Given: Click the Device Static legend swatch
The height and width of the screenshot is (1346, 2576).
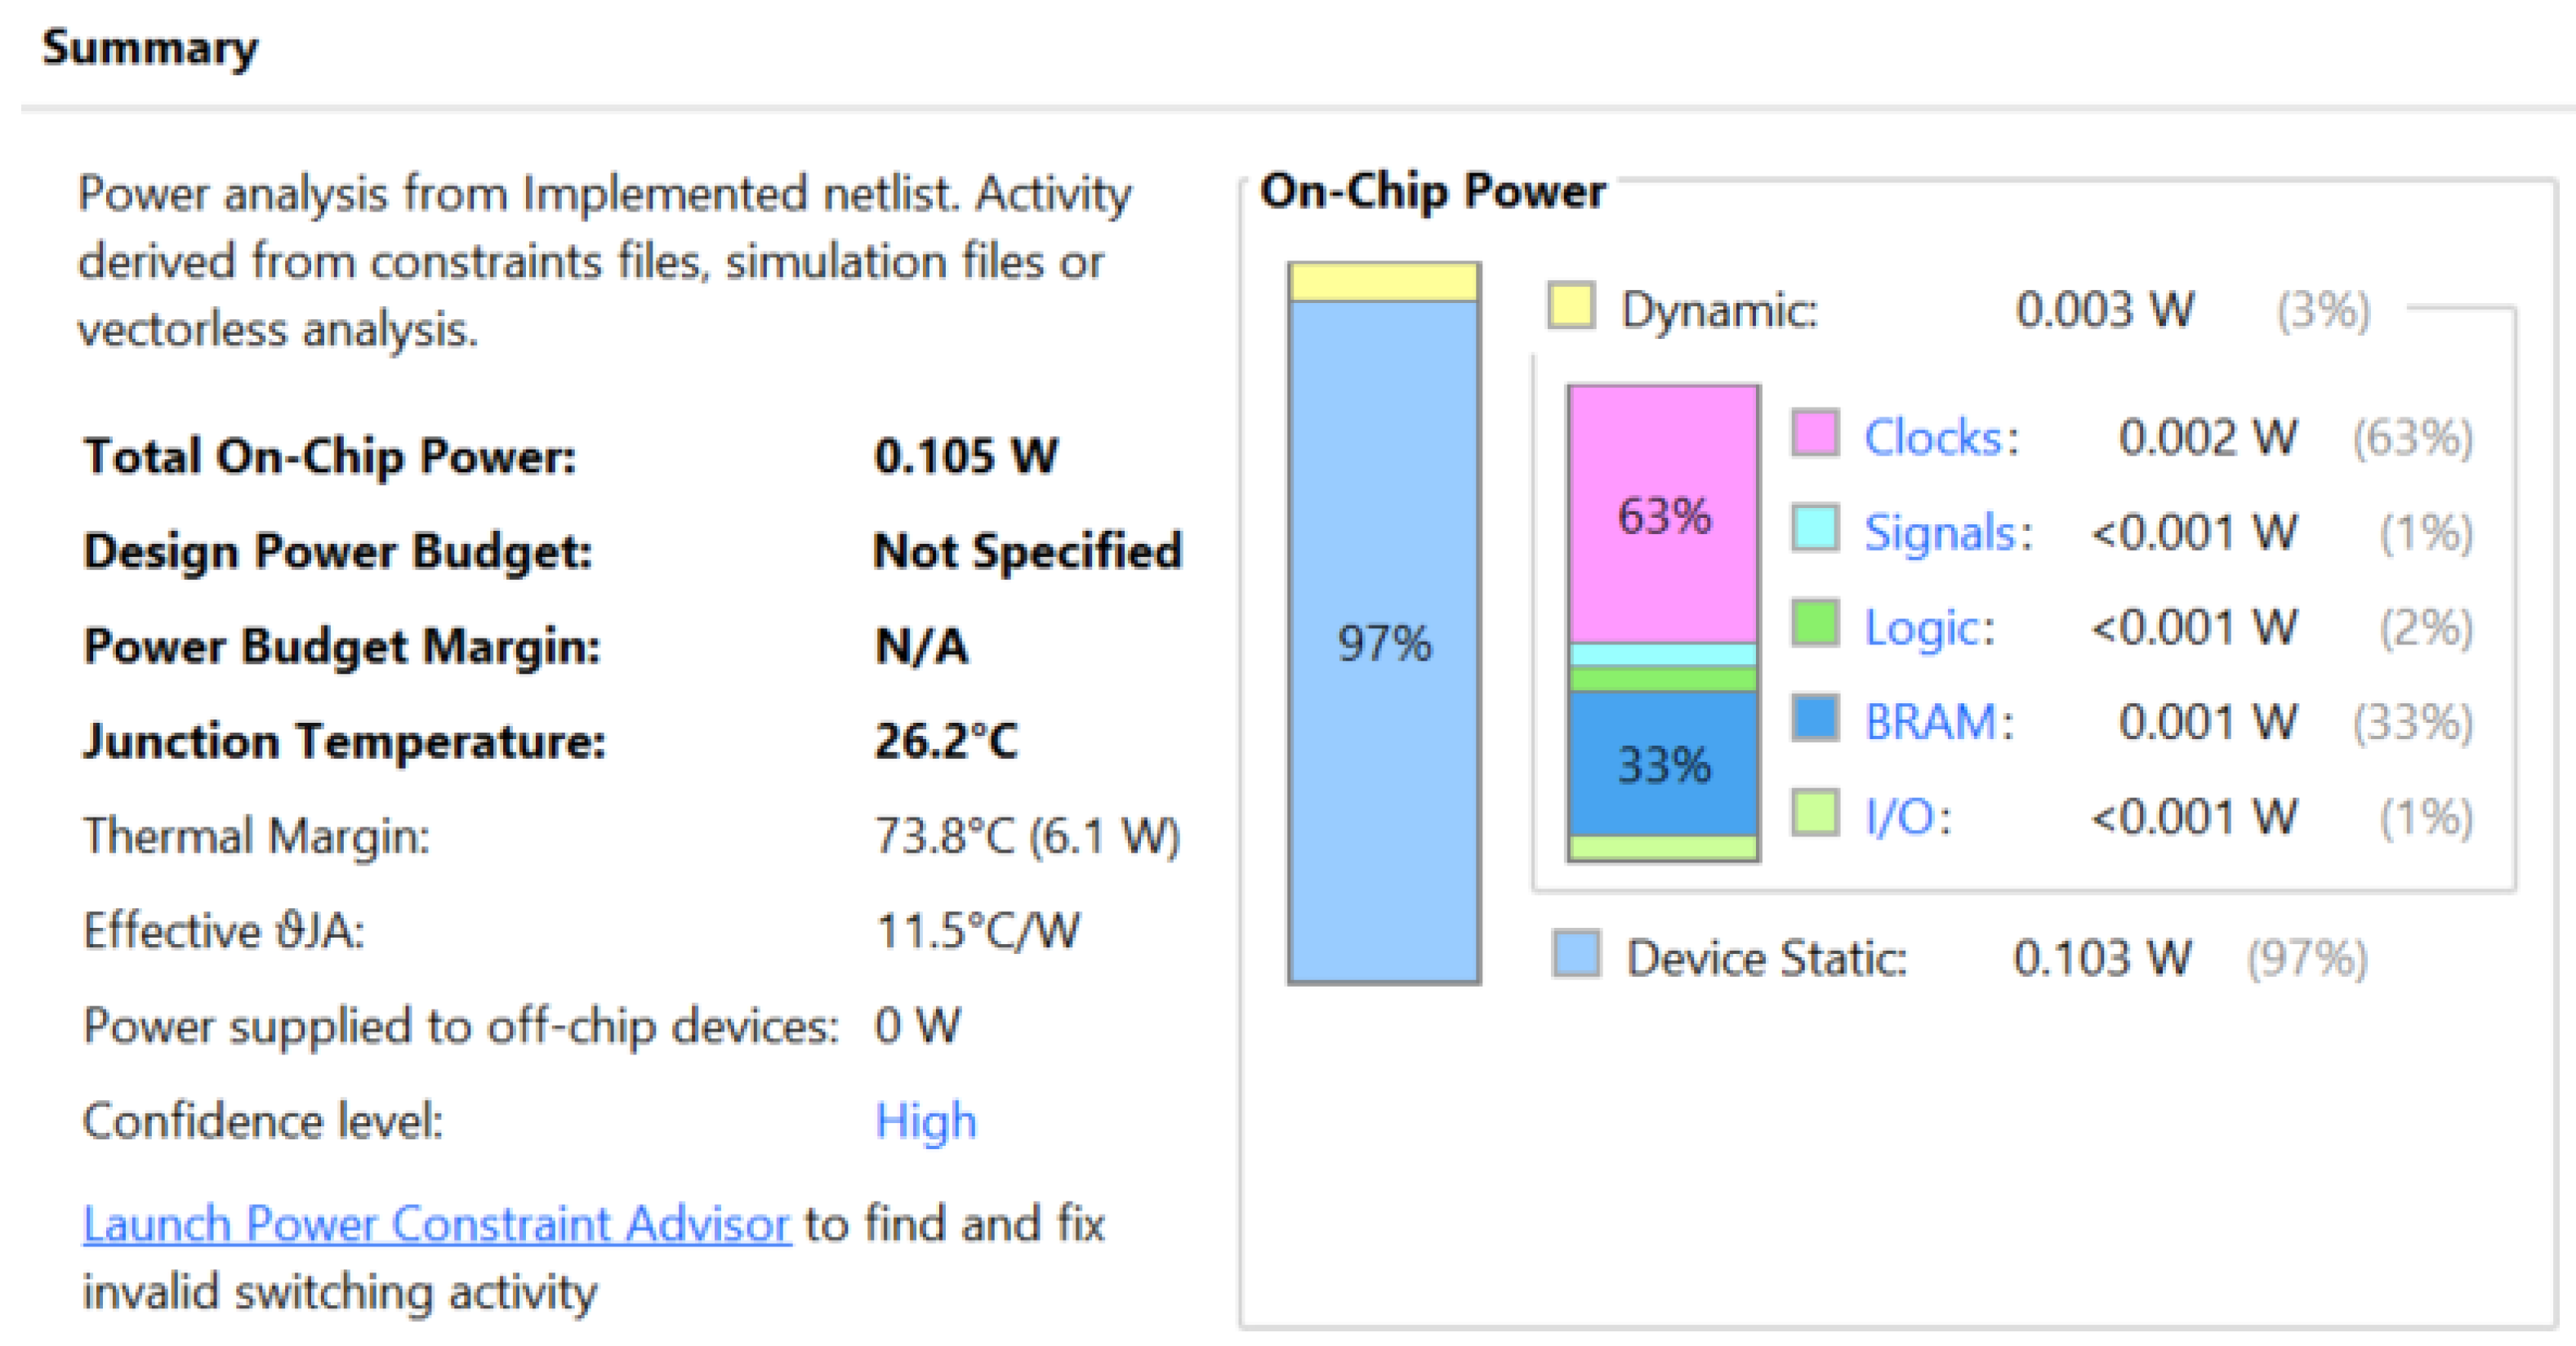Looking at the screenshot, I should [1576, 953].
